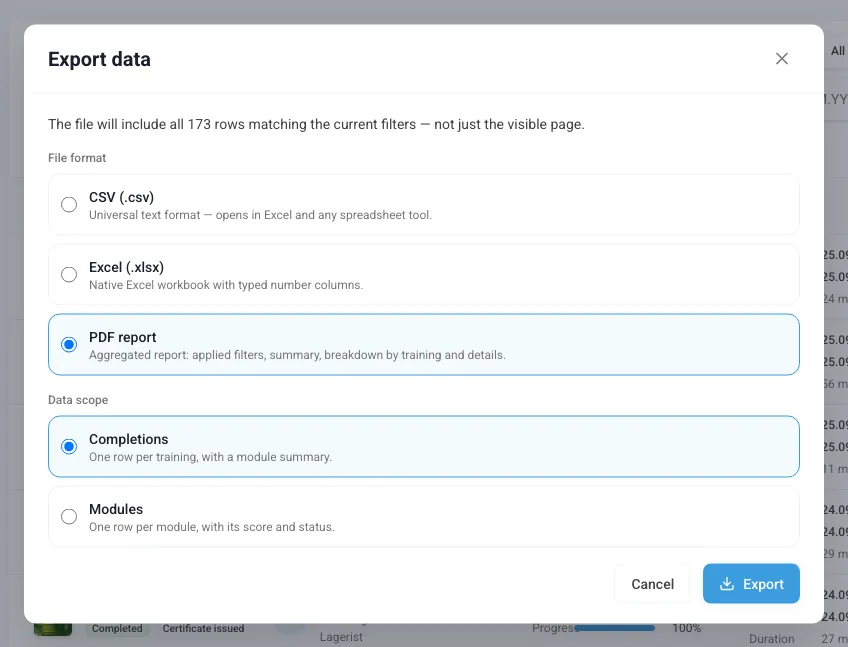Click the 'Universal text format' description text
Screen dimensions: 848x647
click(x=260, y=215)
